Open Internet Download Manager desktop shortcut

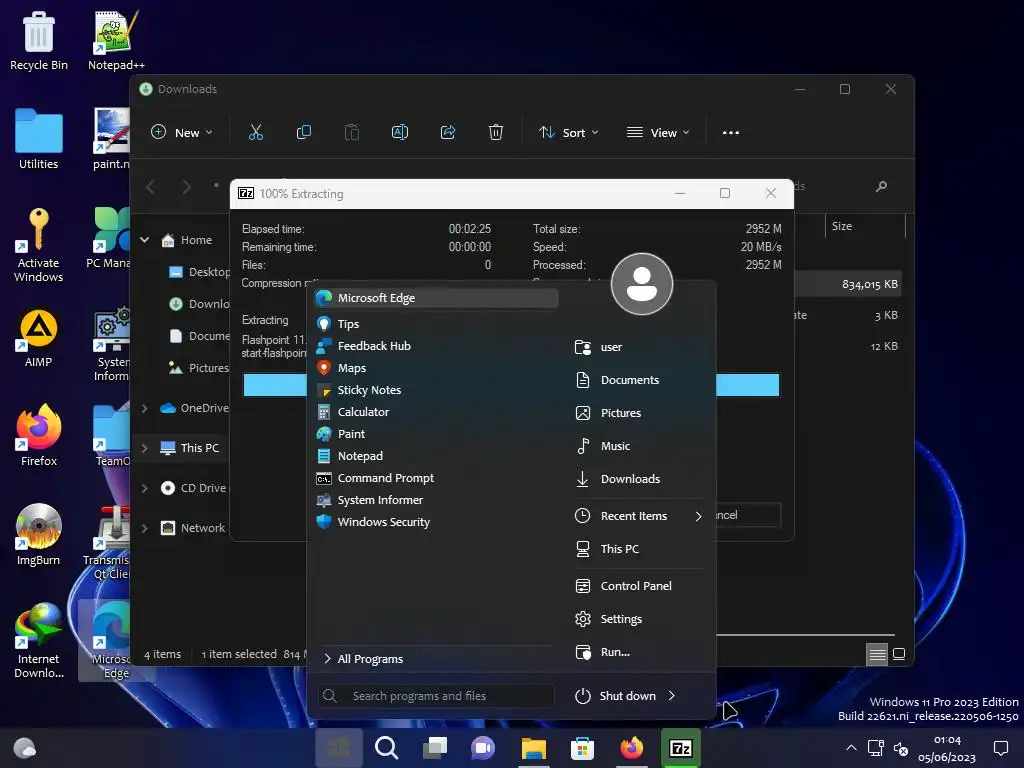tap(39, 641)
